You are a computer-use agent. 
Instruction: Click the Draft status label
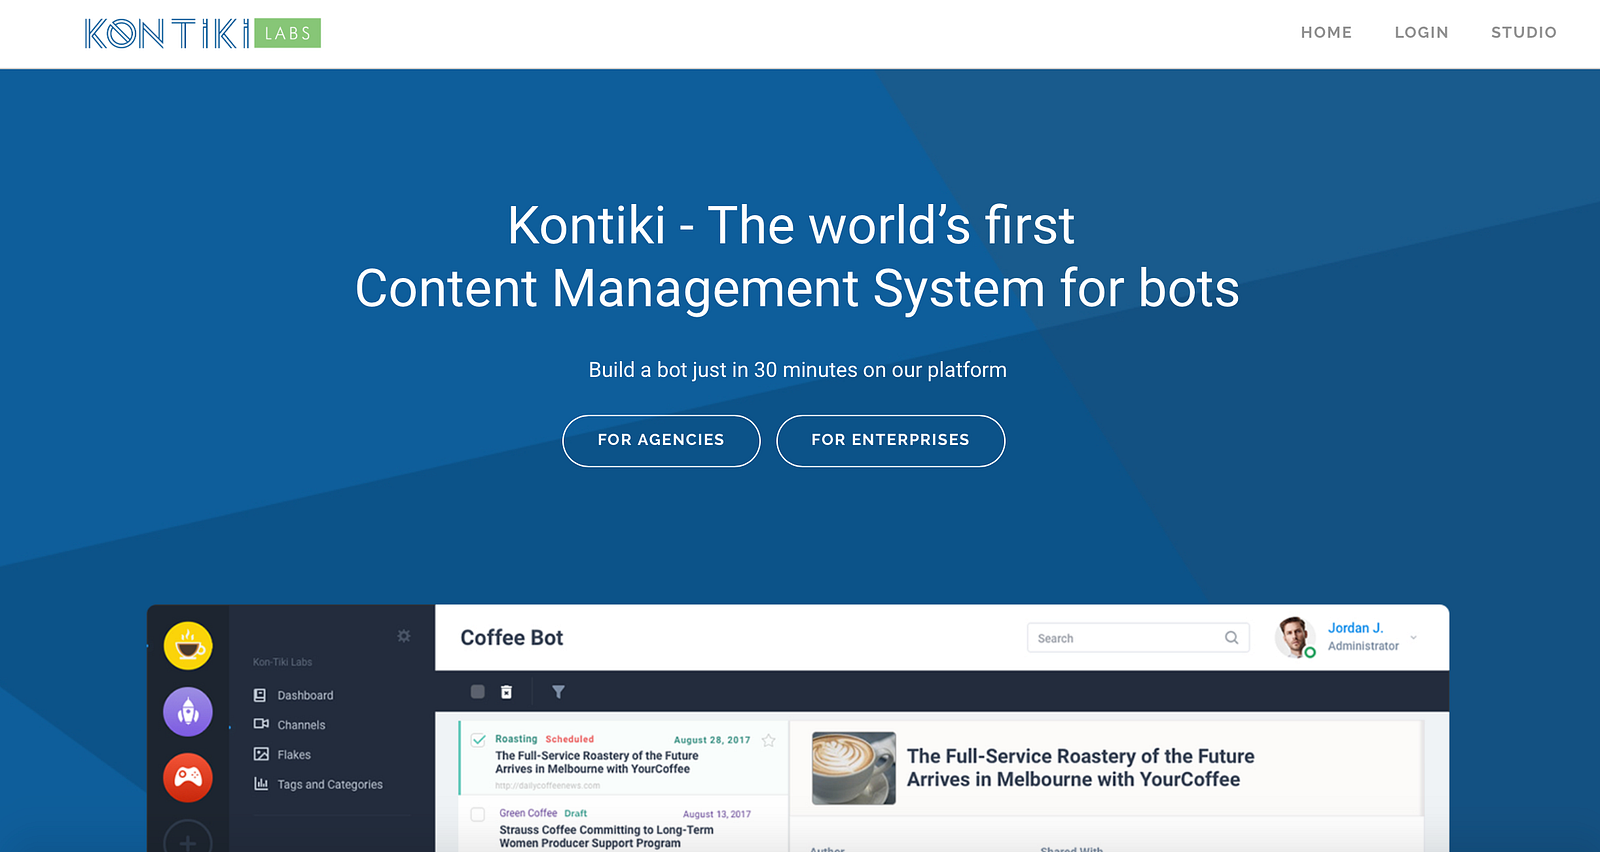[x=576, y=814]
